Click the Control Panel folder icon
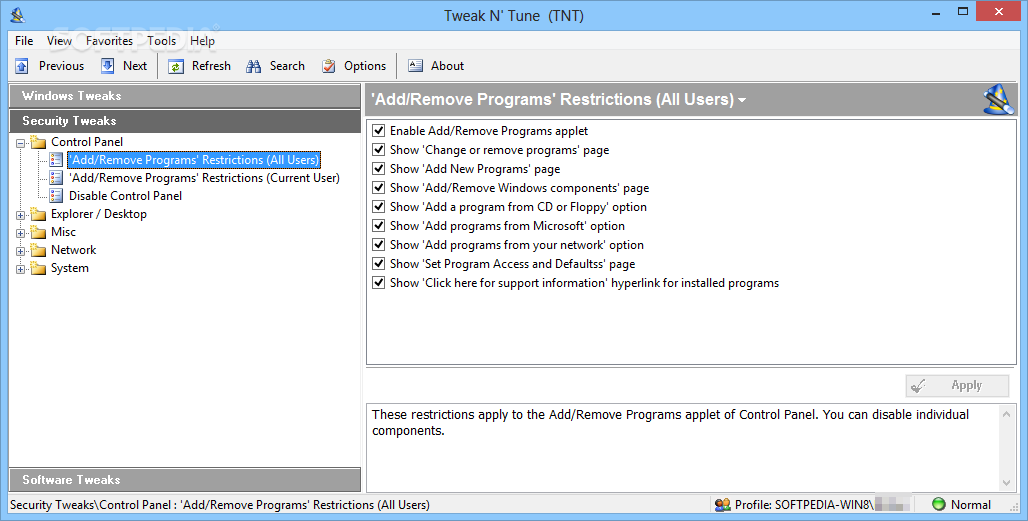This screenshot has height=521, width=1028. [x=38, y=142]
